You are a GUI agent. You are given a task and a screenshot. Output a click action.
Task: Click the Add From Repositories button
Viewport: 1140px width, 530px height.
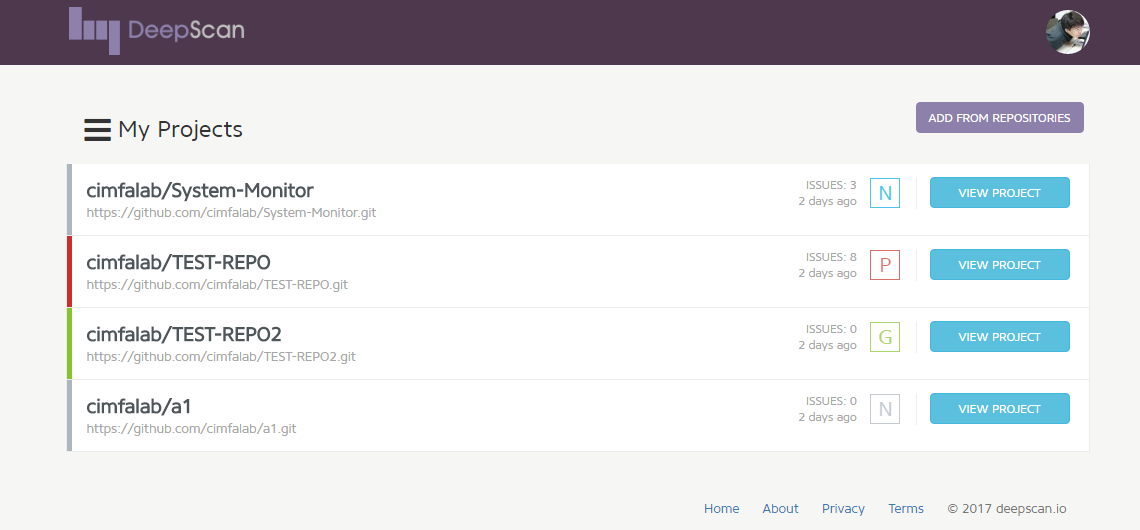pos(1000,118)
